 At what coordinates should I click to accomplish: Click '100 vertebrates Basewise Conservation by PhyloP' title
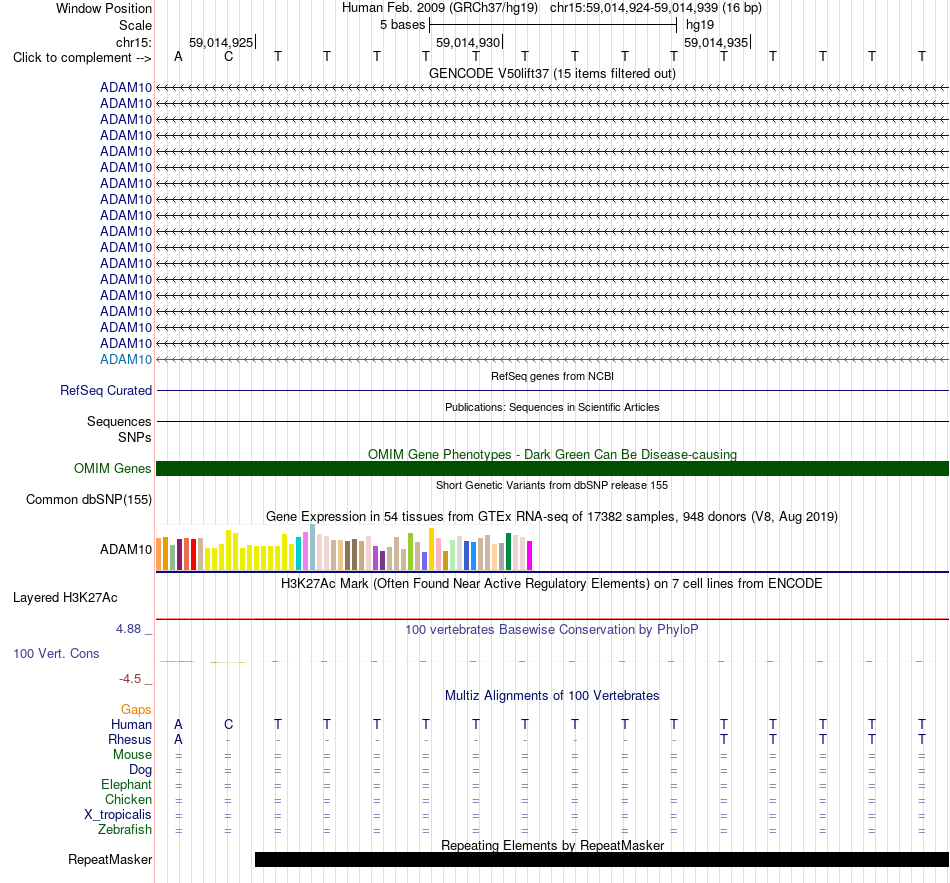[x=552, y=630]
